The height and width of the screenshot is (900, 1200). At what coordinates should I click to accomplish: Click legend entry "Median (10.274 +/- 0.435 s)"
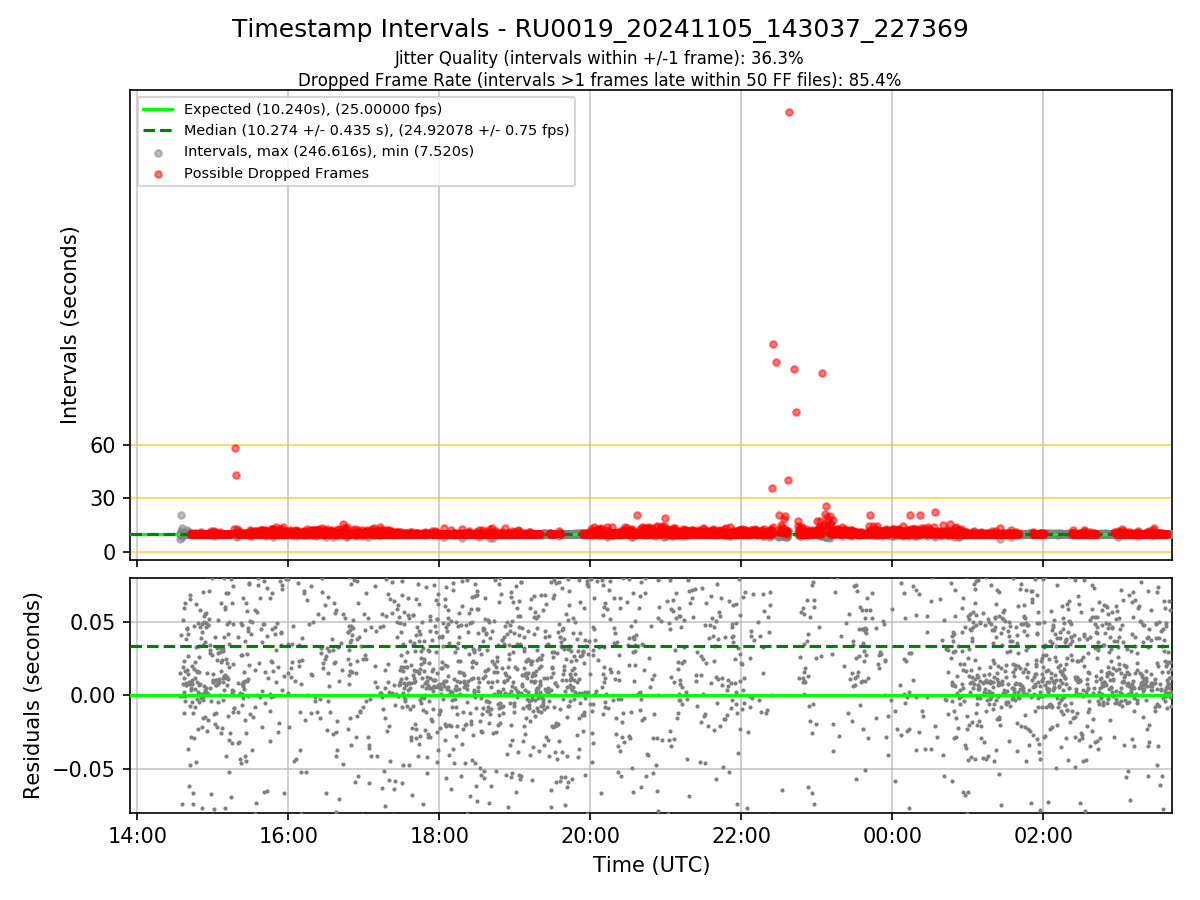coord(376,130)
